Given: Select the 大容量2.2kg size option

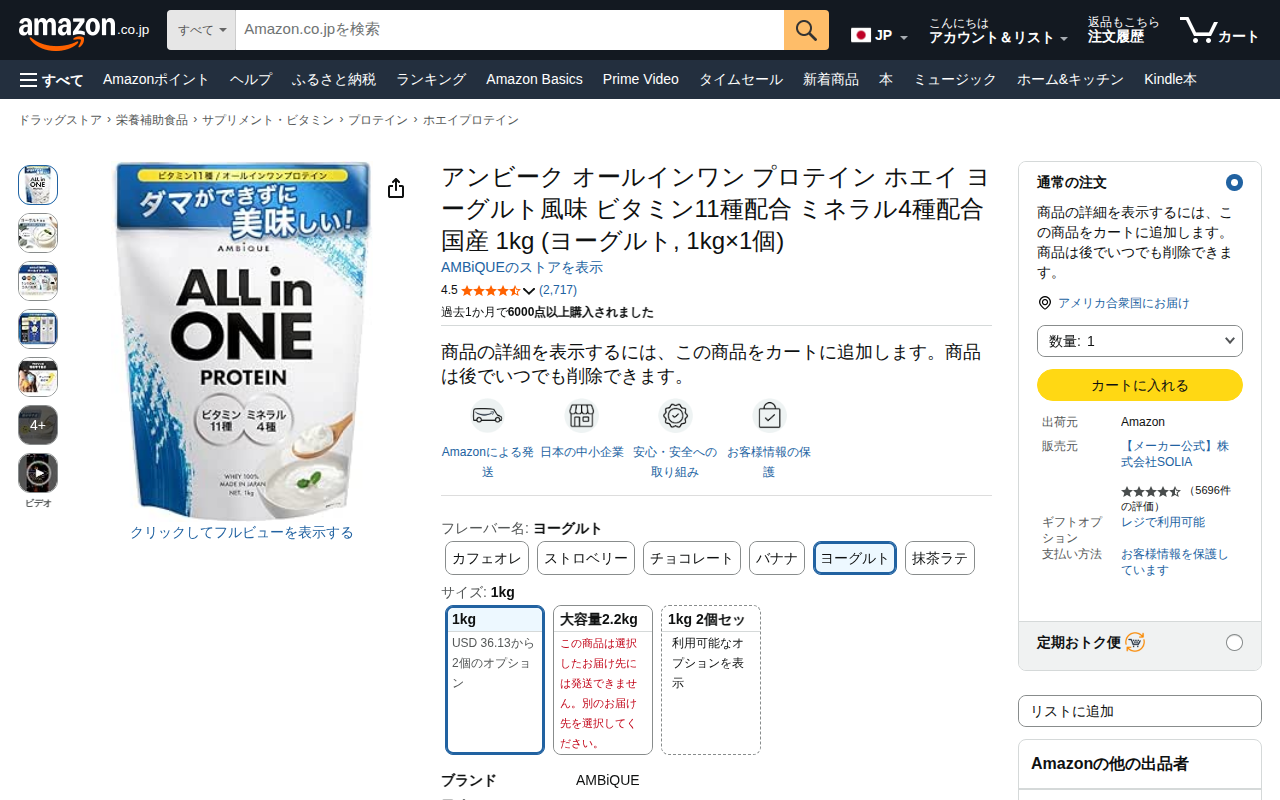Looking at the screenshot, I should 603,680.
